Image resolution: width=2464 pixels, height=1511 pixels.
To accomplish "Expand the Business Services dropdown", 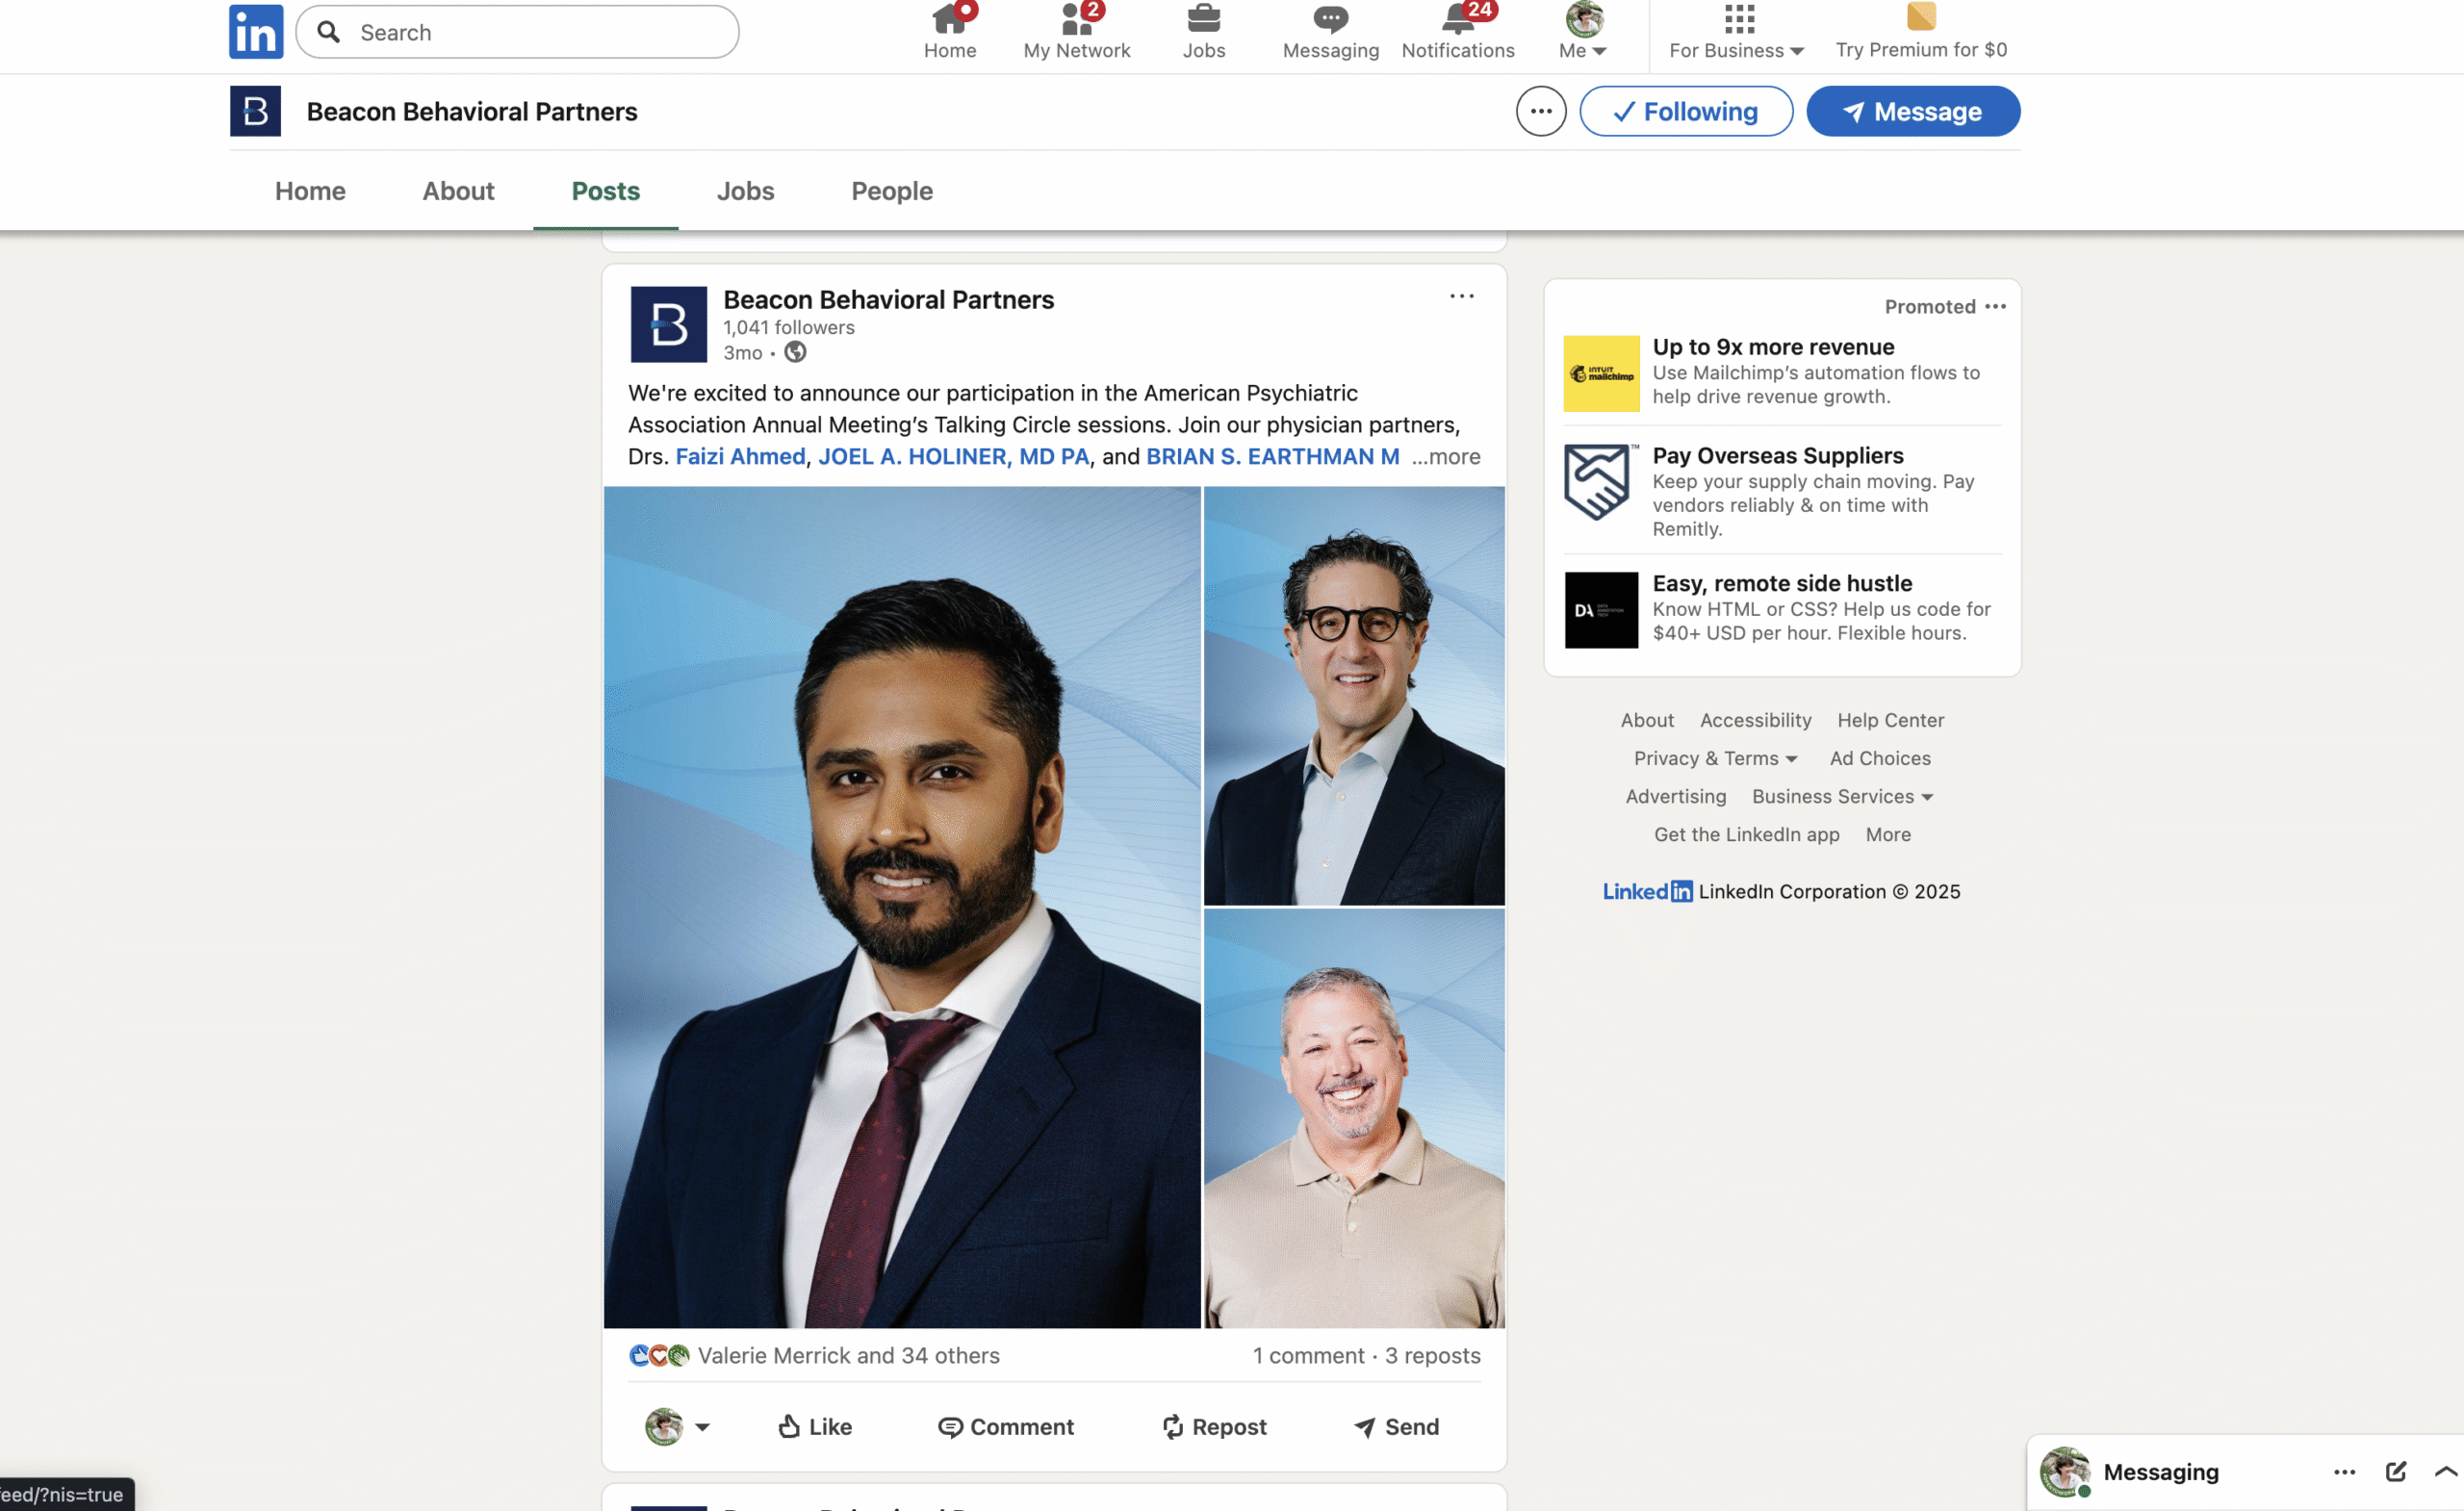I will (1842, 796).
